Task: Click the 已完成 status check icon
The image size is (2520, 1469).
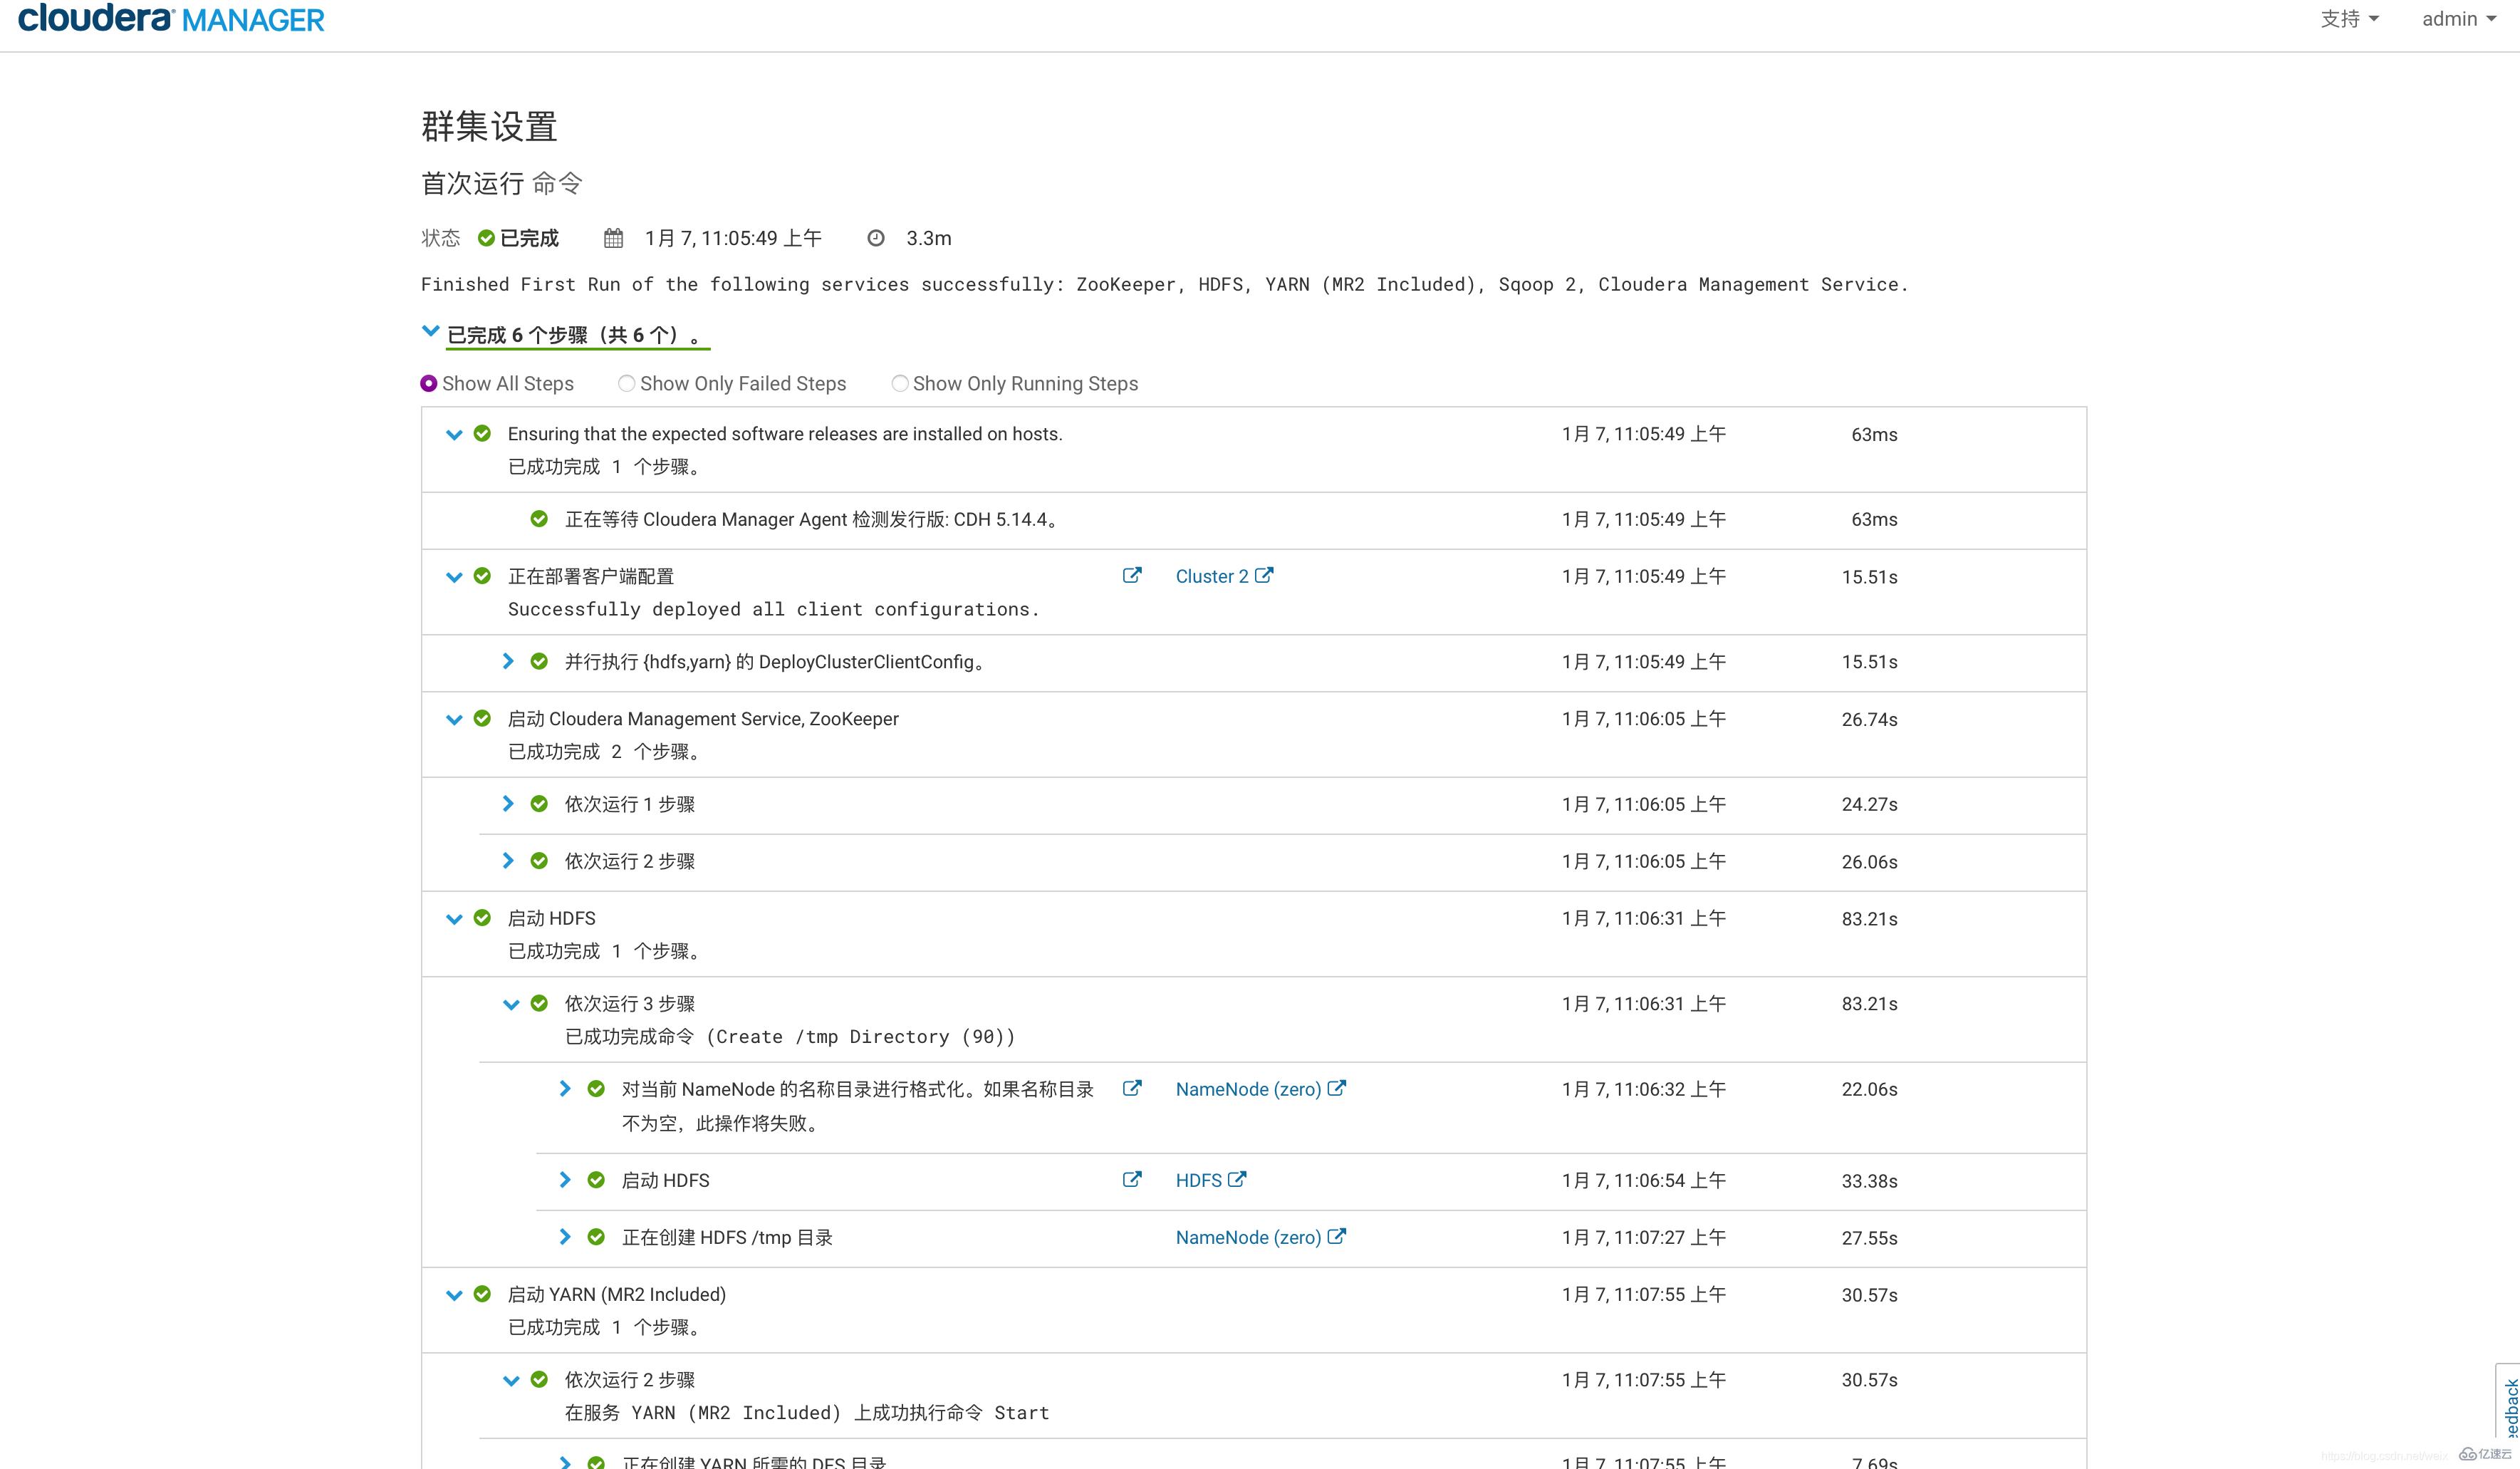Action: 486,238
